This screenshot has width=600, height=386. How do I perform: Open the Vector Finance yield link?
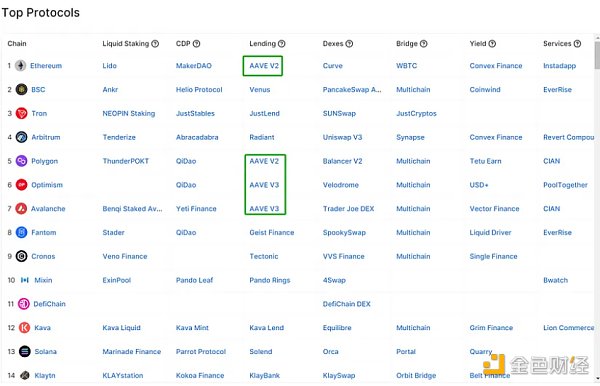[494, 208]
